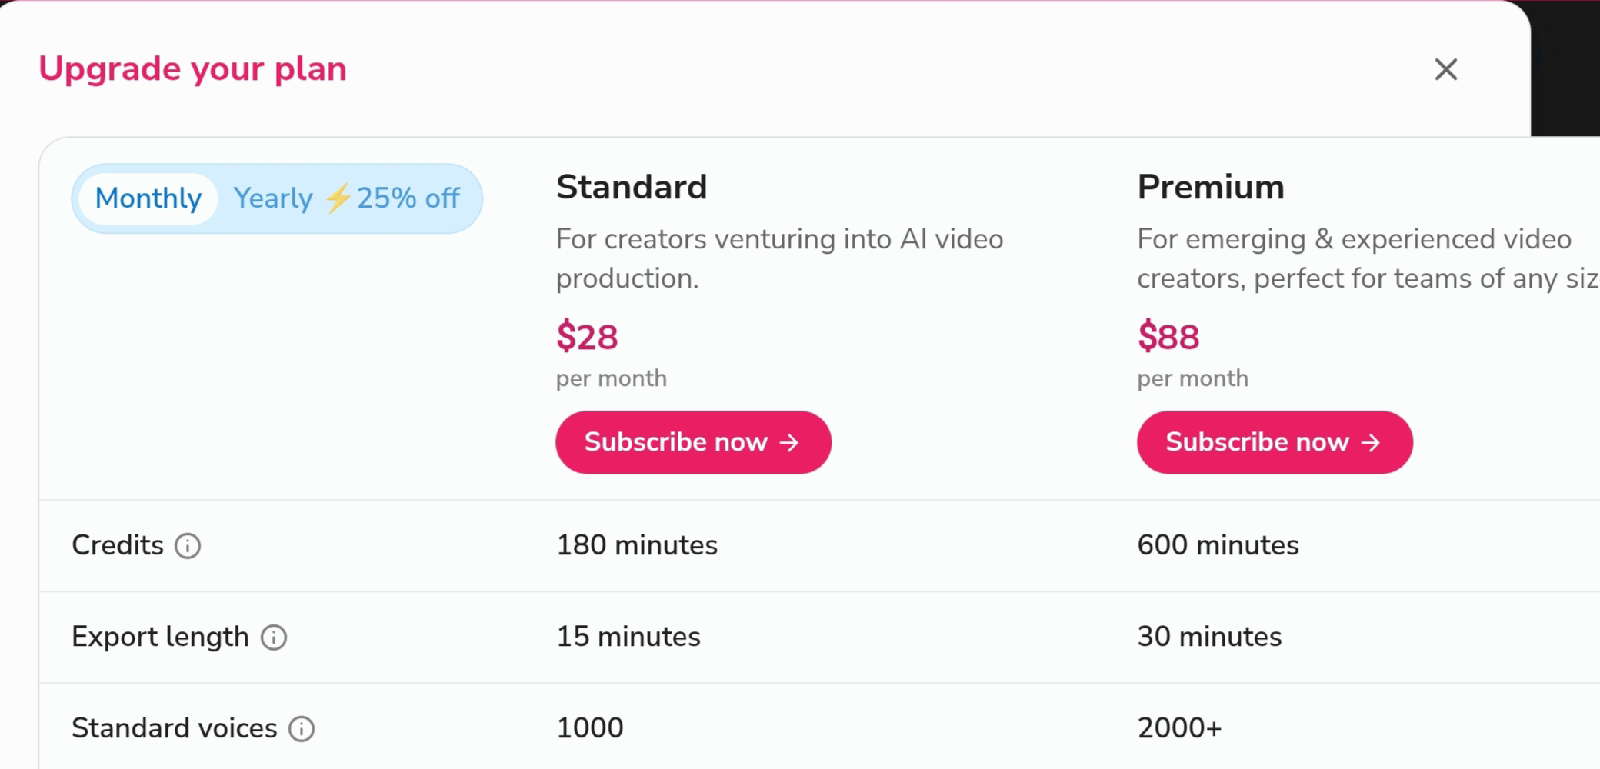Click the Standard voices row label
Viewport: 1600px width, 769px height.
click(x=174, y=728)
